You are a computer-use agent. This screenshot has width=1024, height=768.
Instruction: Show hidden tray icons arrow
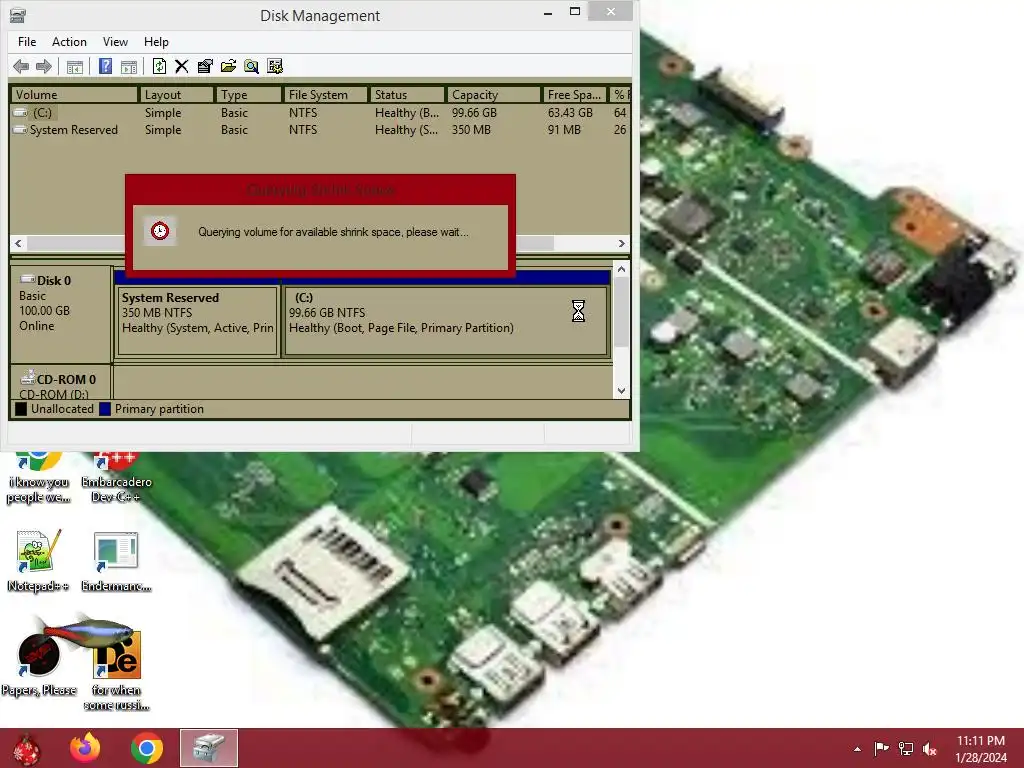857,749
